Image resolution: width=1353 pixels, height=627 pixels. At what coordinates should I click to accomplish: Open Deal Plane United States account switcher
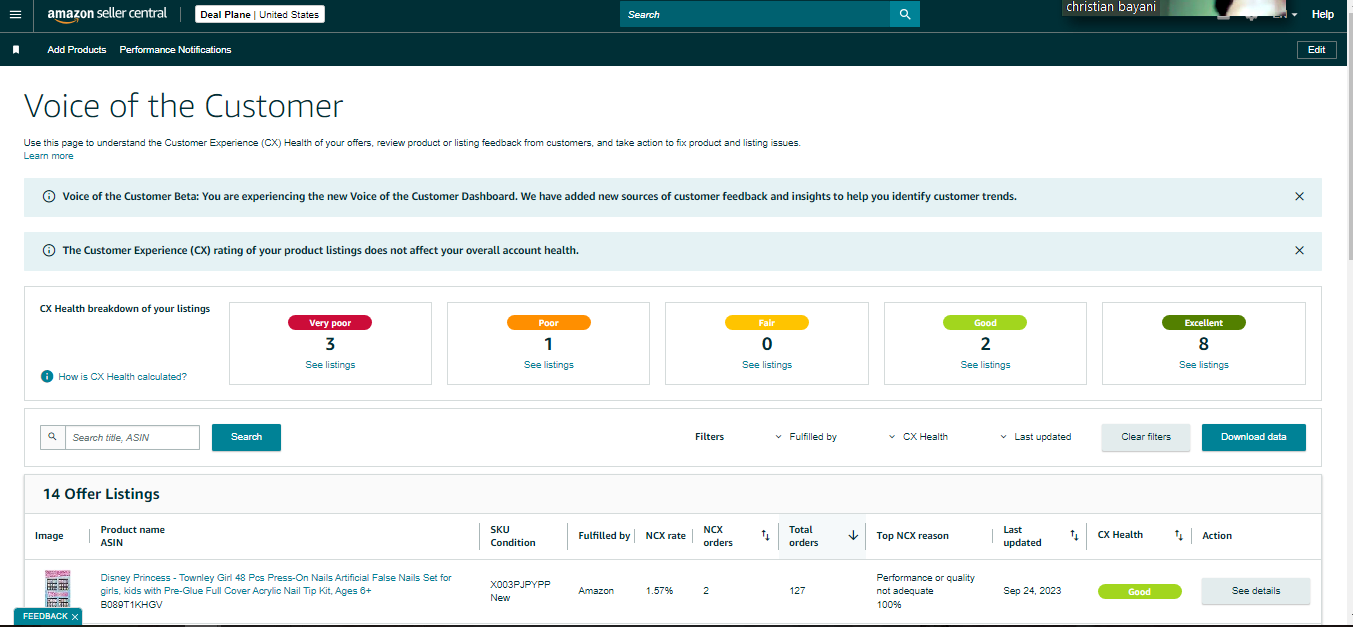[260, 15]
